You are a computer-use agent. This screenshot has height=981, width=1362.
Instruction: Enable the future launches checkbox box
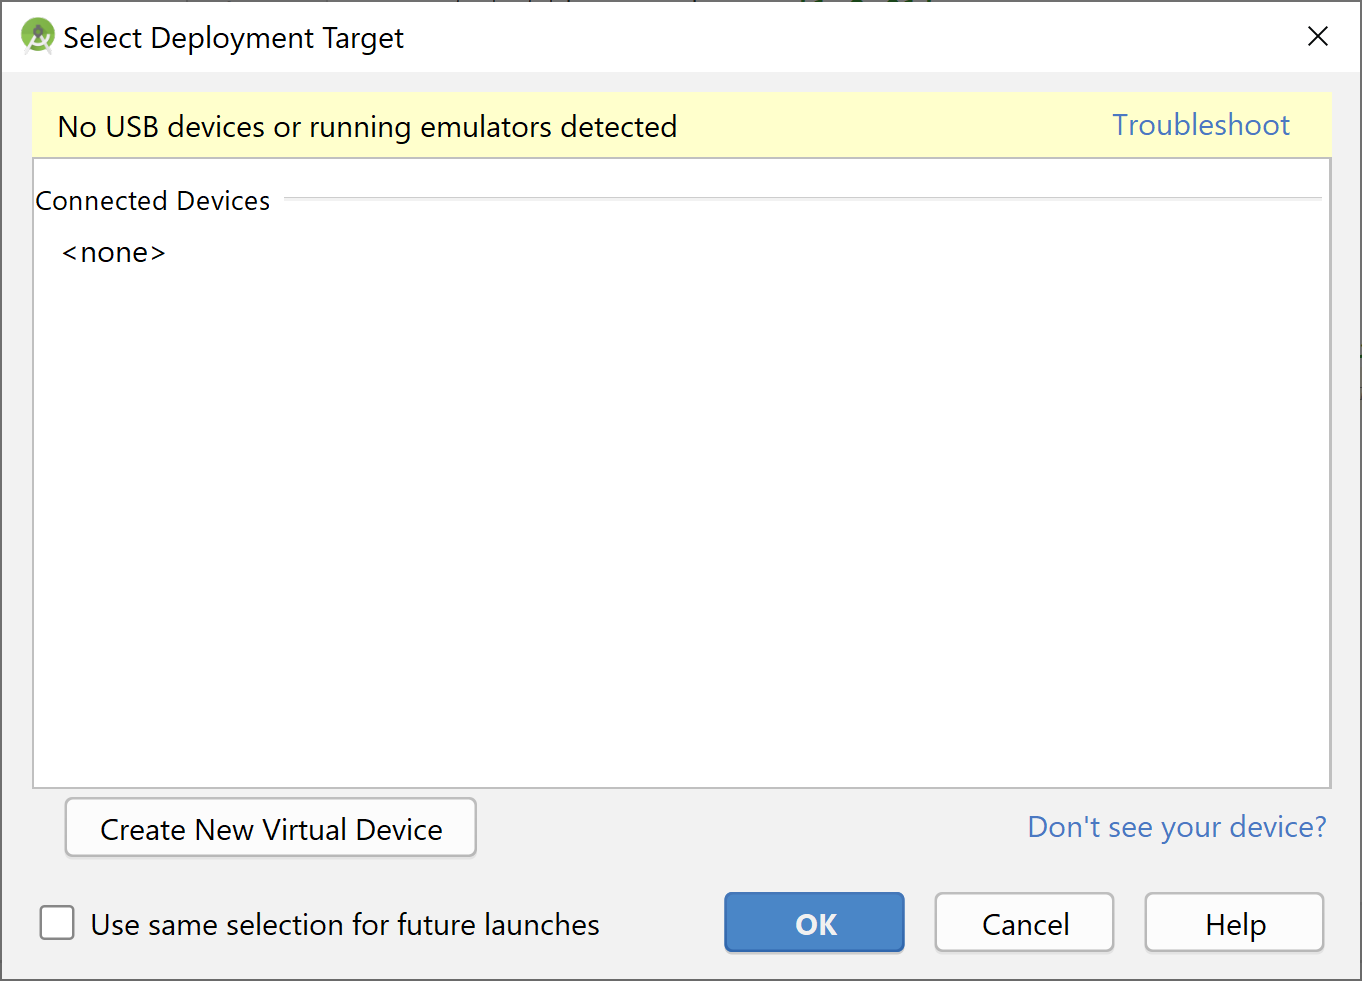pos(57,923)
